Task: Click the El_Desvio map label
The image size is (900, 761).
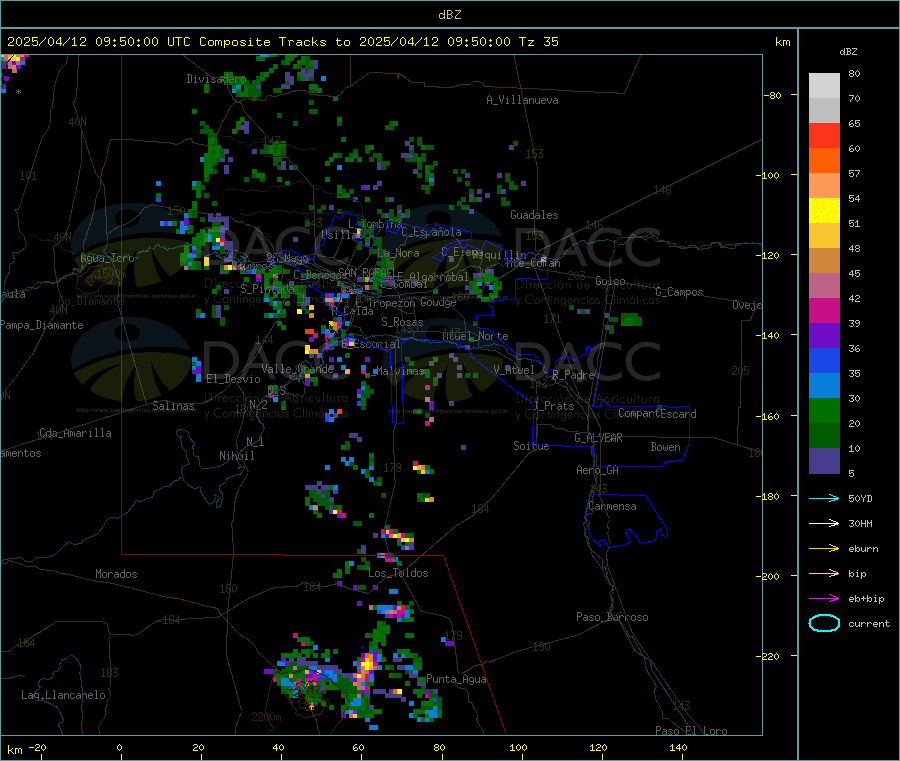Action: (x=233, y=379)
